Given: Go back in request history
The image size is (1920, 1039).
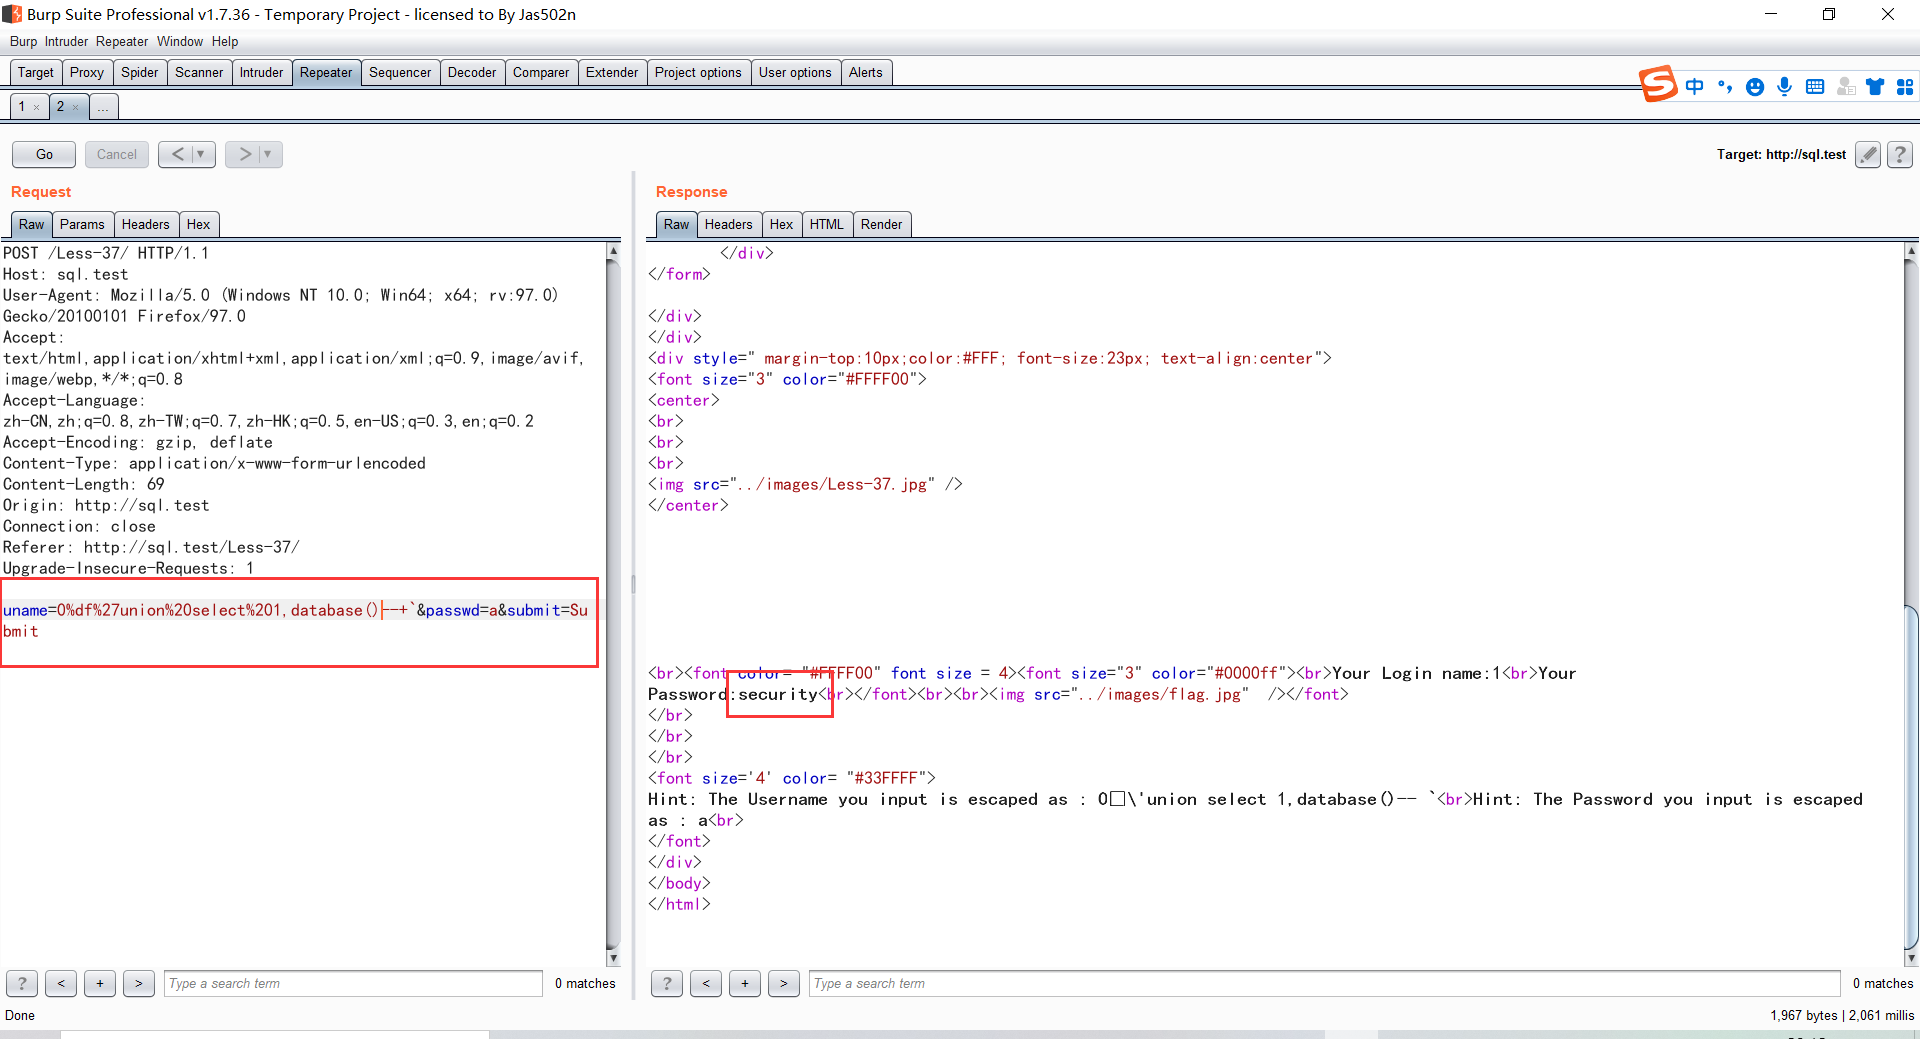Looking at the screenshot, I should coord(177,154).
